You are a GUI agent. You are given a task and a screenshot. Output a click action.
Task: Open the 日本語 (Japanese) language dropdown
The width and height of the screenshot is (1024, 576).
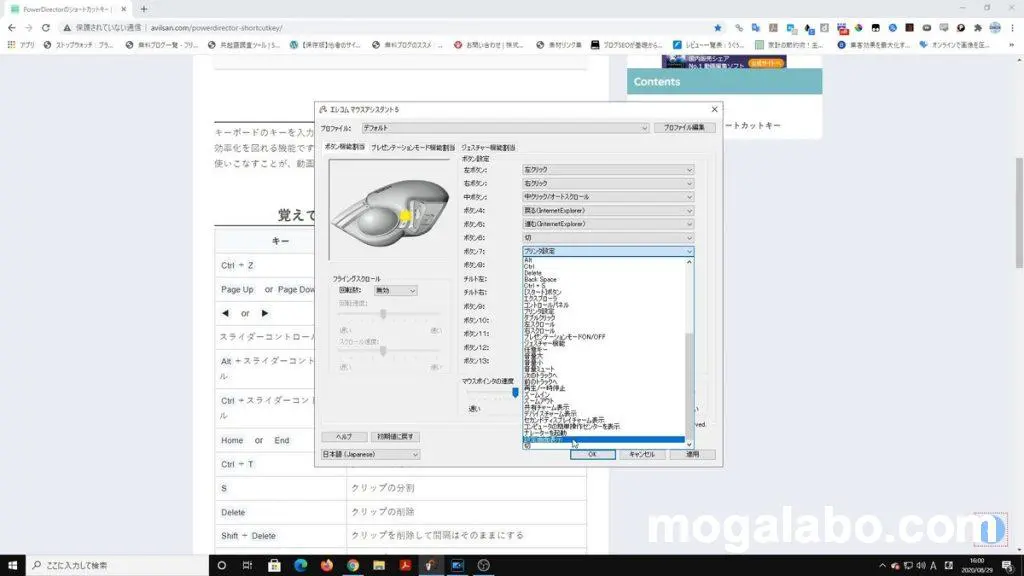click(370, 454)
